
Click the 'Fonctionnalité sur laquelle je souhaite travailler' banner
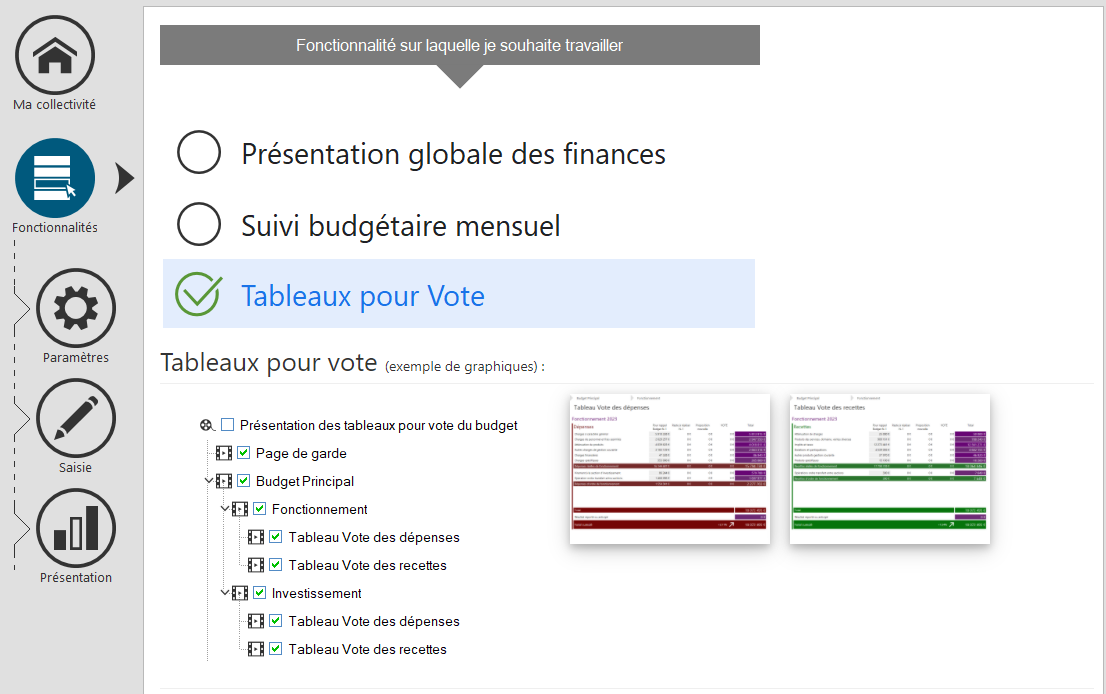click(459, 46)
